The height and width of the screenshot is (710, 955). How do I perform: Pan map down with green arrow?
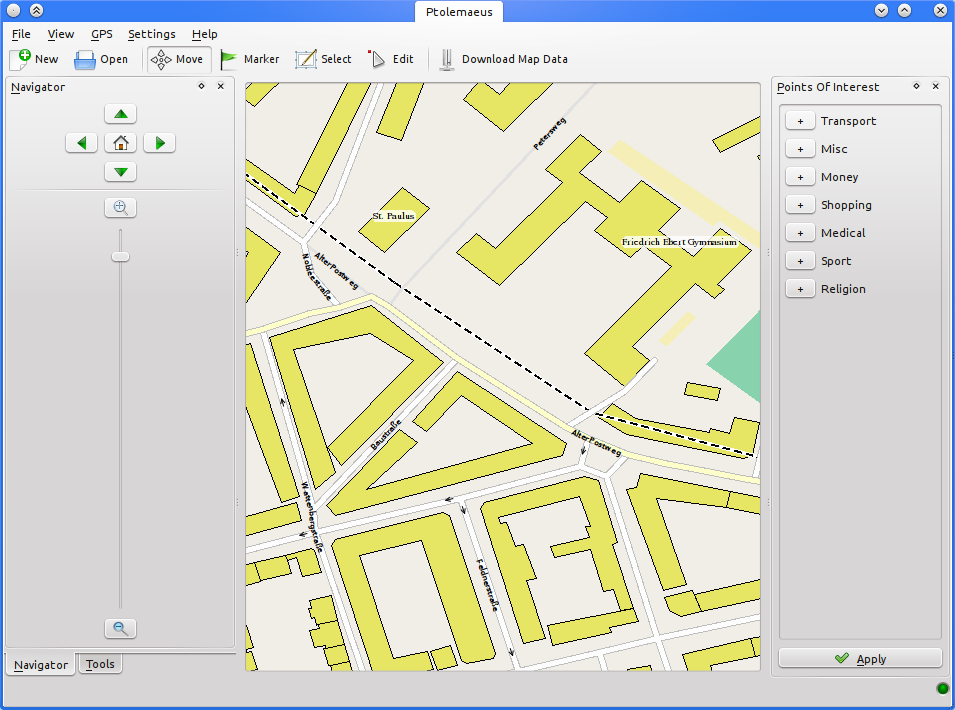(120, 172)
